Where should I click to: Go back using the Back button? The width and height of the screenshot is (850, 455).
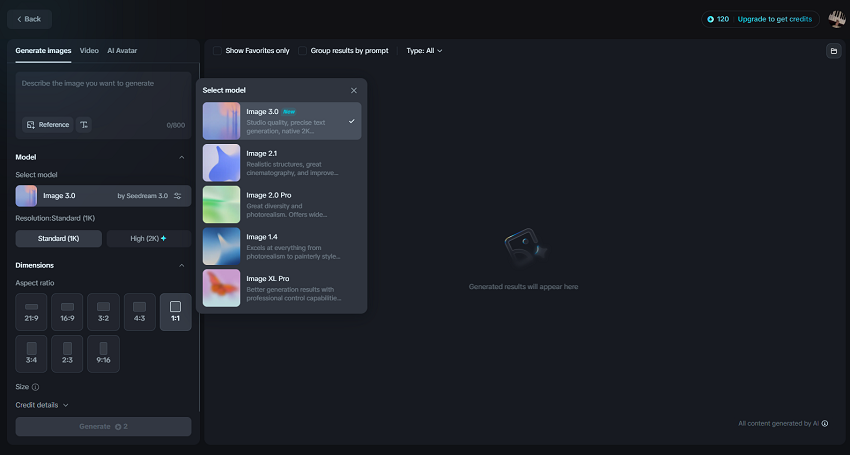click(29, 19)
